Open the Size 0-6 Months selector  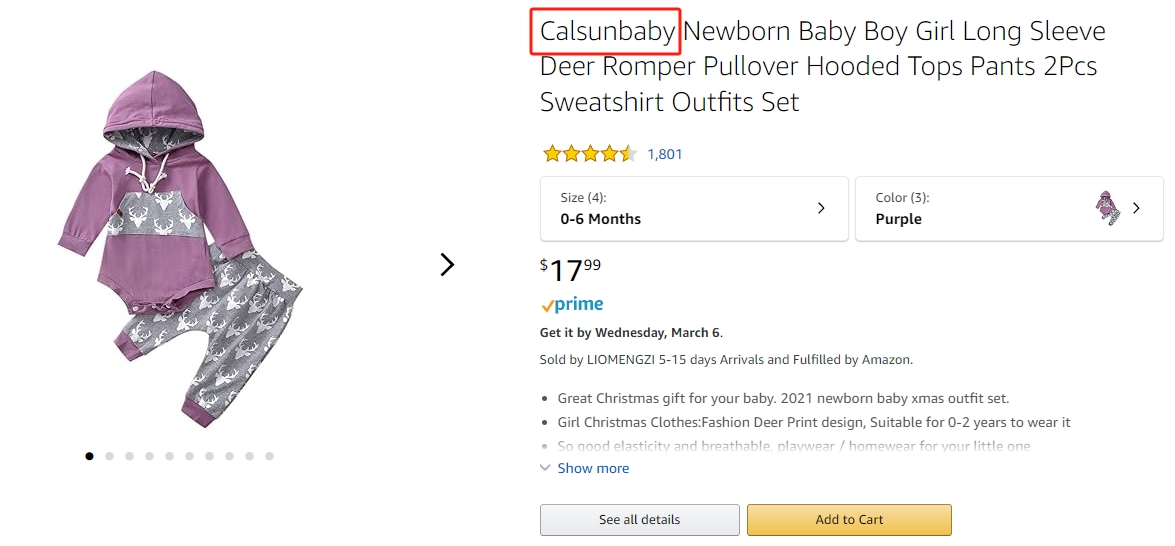694,209
